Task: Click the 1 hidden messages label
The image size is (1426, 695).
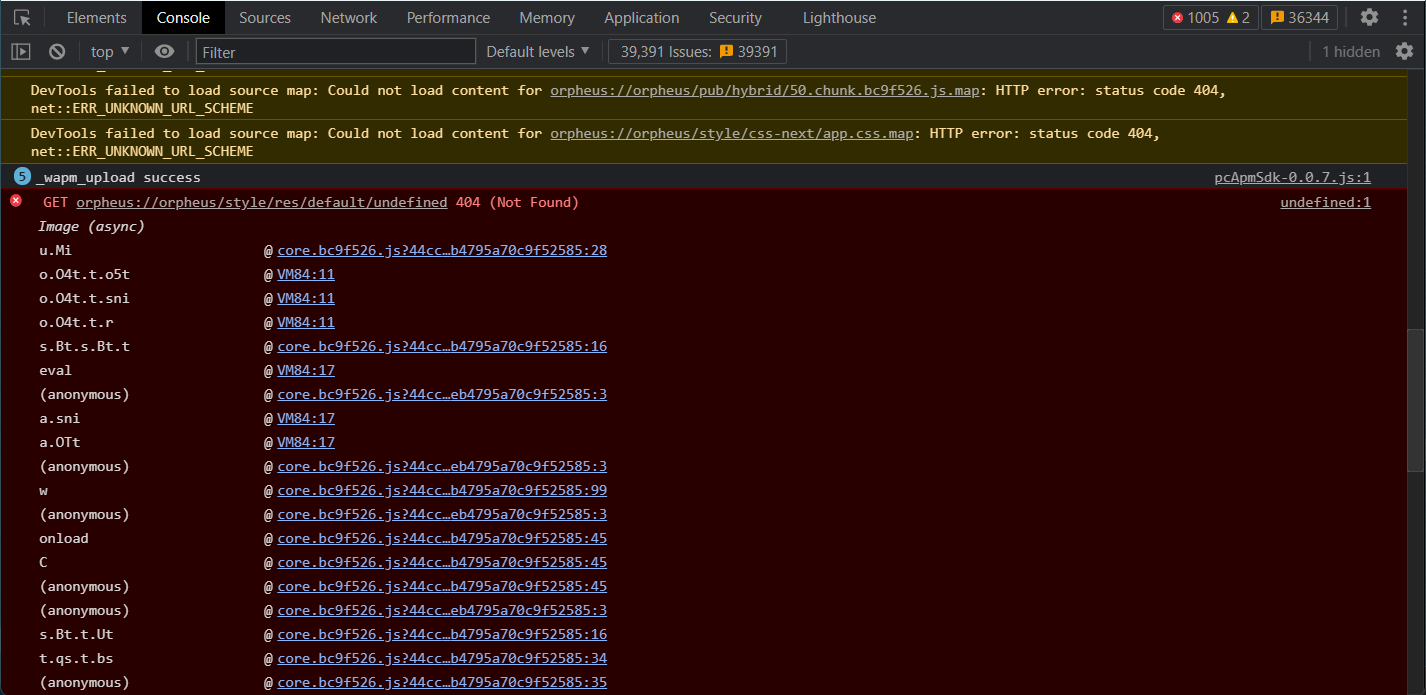Action: pyautogui.click(x=1350, y=51)
